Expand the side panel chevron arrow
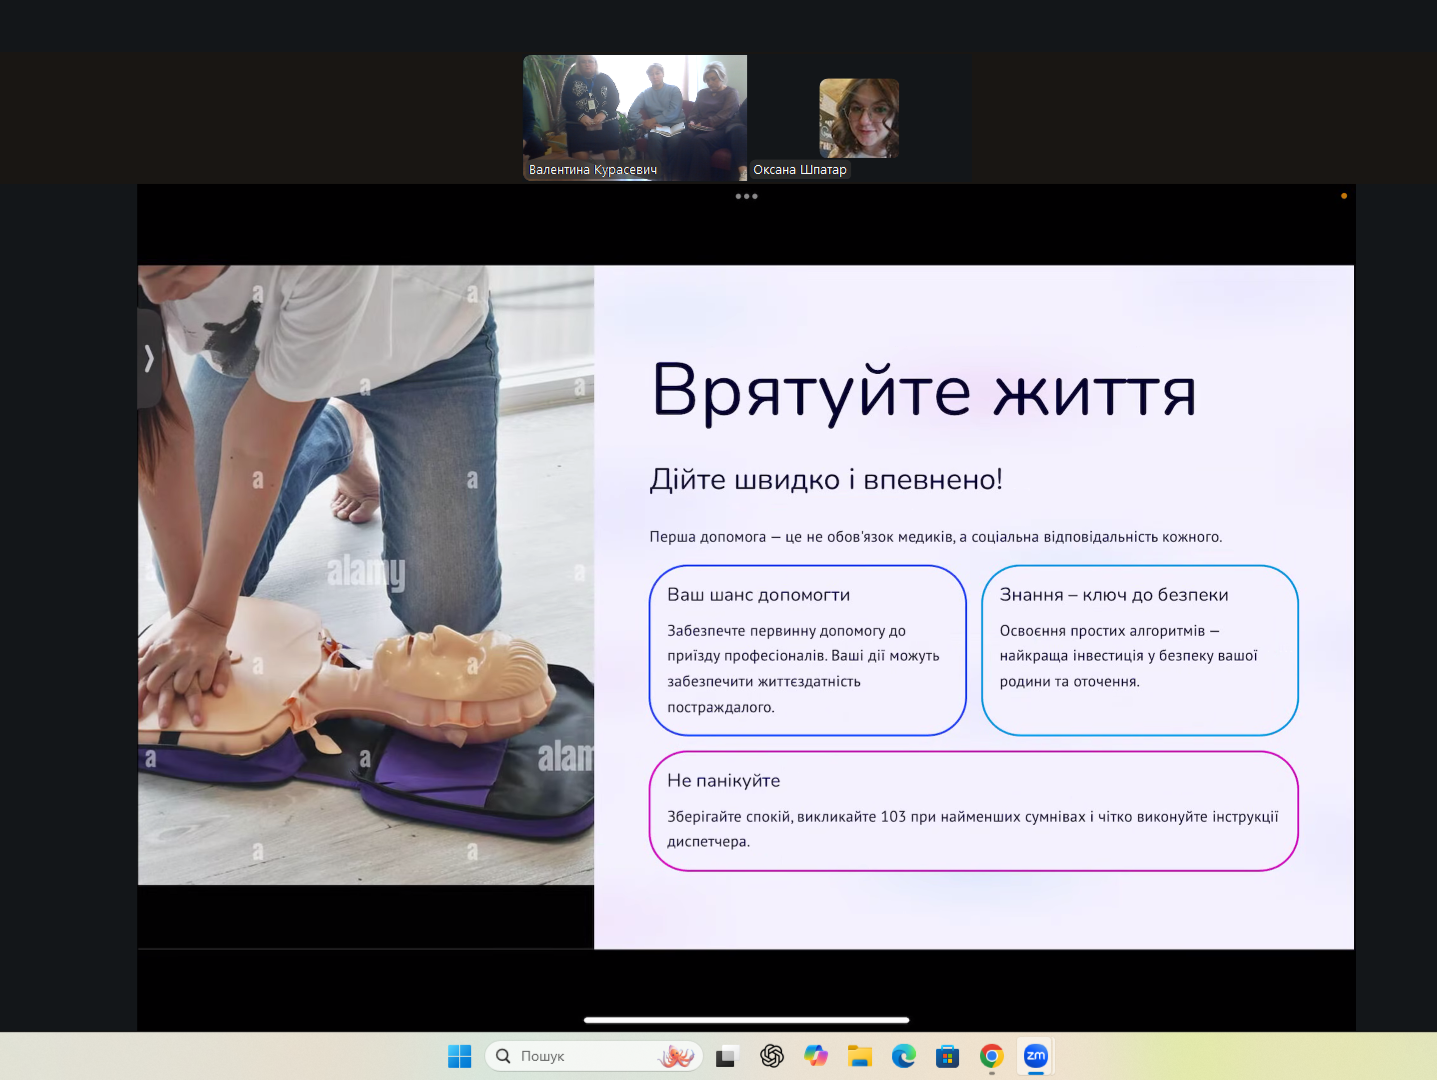Screen dimensions: 1437x1080 coord(149,358)
